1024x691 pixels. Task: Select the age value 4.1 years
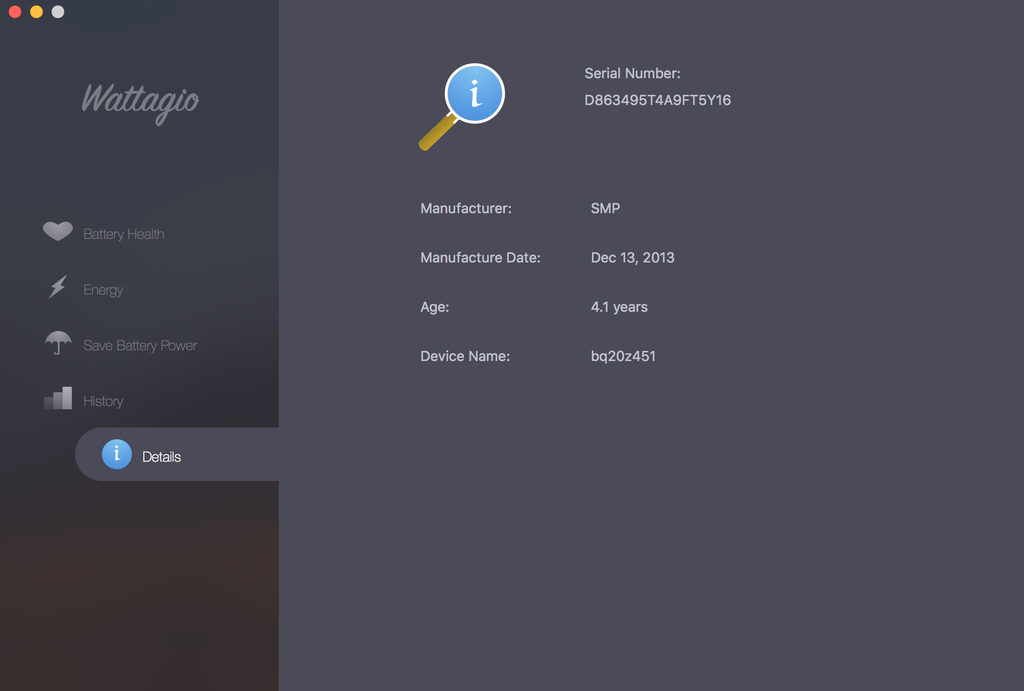[619, 307]
